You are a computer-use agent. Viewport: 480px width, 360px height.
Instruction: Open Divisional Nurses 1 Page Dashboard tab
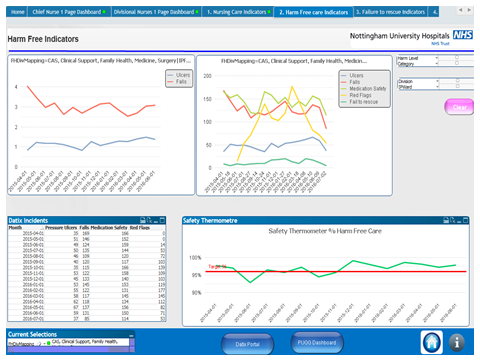156,12
